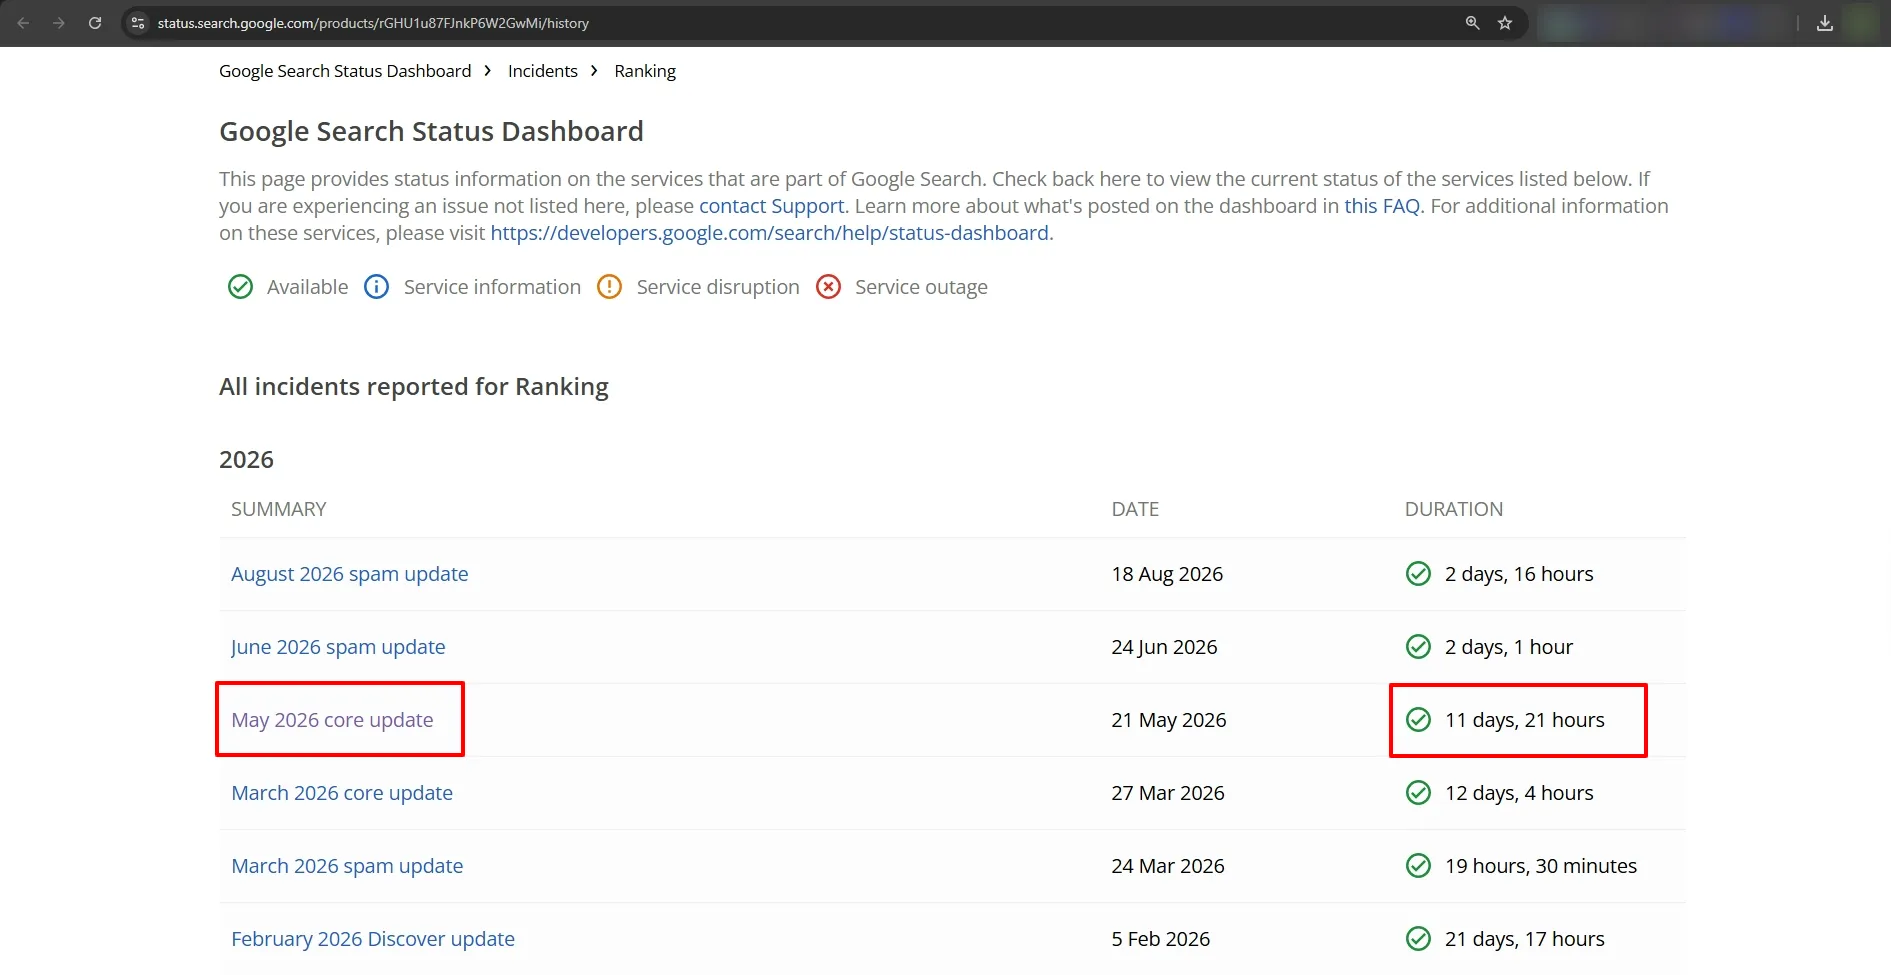Screen dimensions: 1891x975
Task: Open August 2026 spam update incident
Action: (350, 574)
